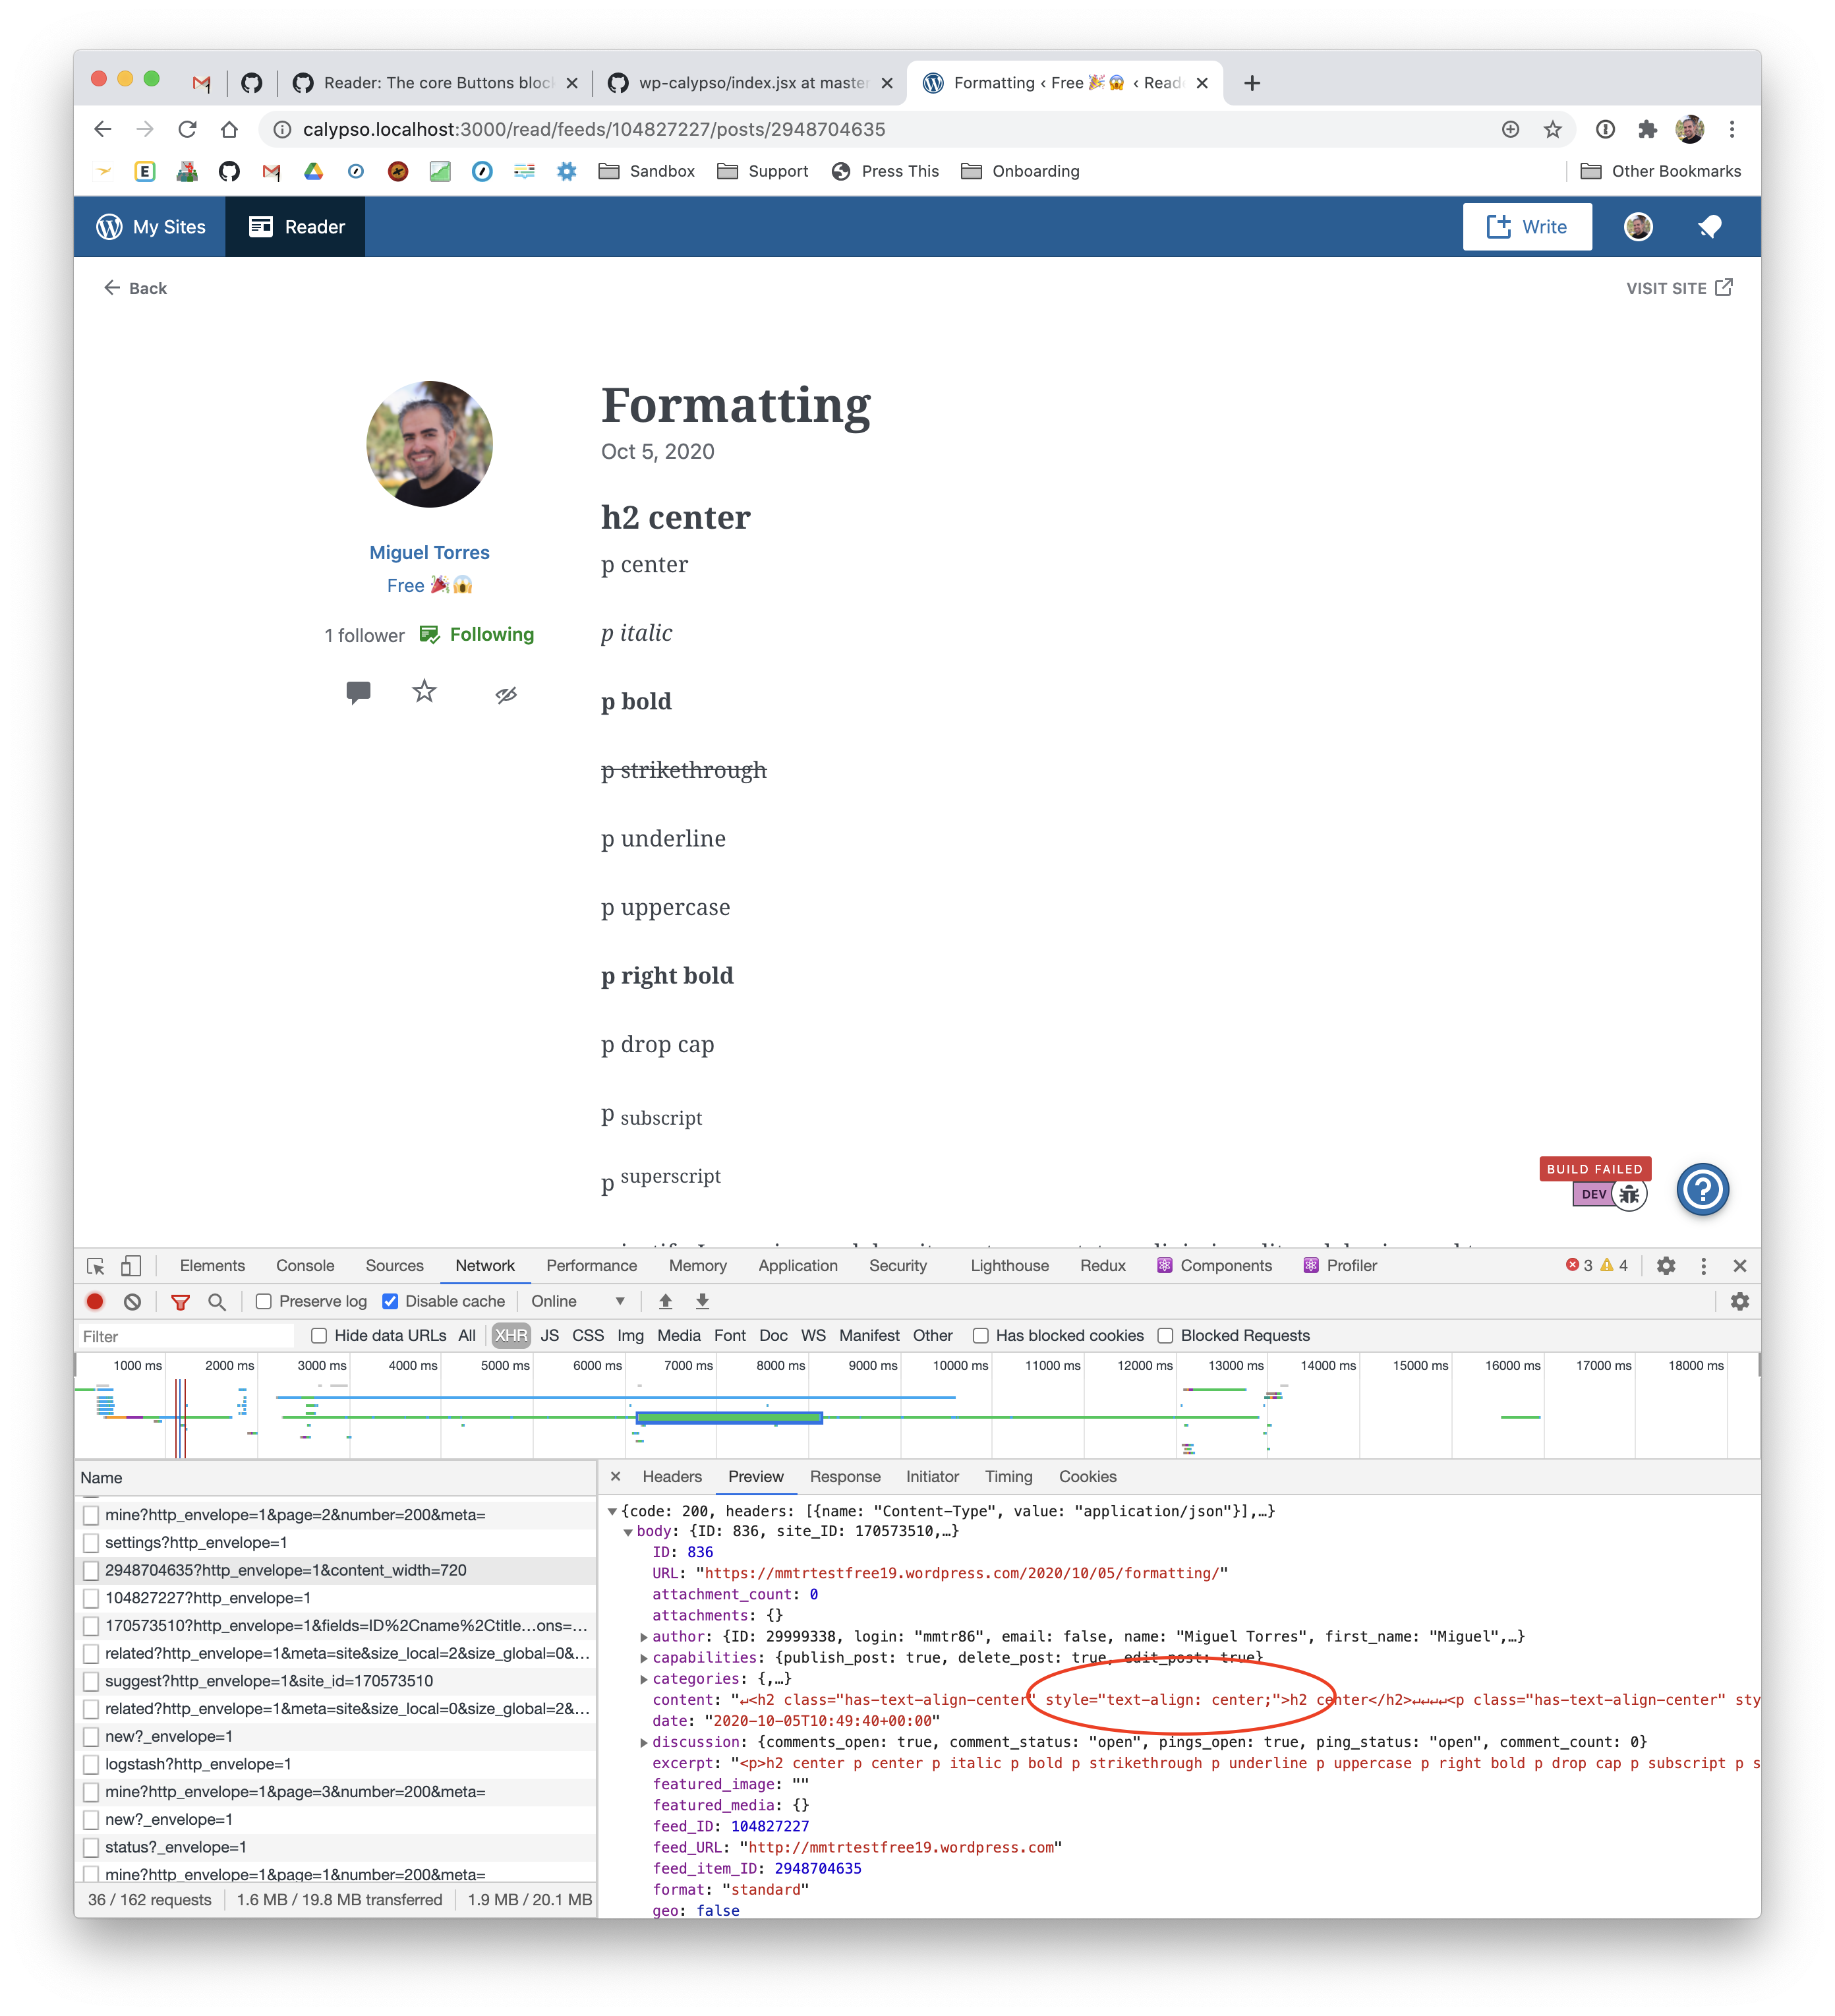This screenshot has height=2016, width=1835.
Task: Click the clear network log icon
Action: click(132, 1301)
